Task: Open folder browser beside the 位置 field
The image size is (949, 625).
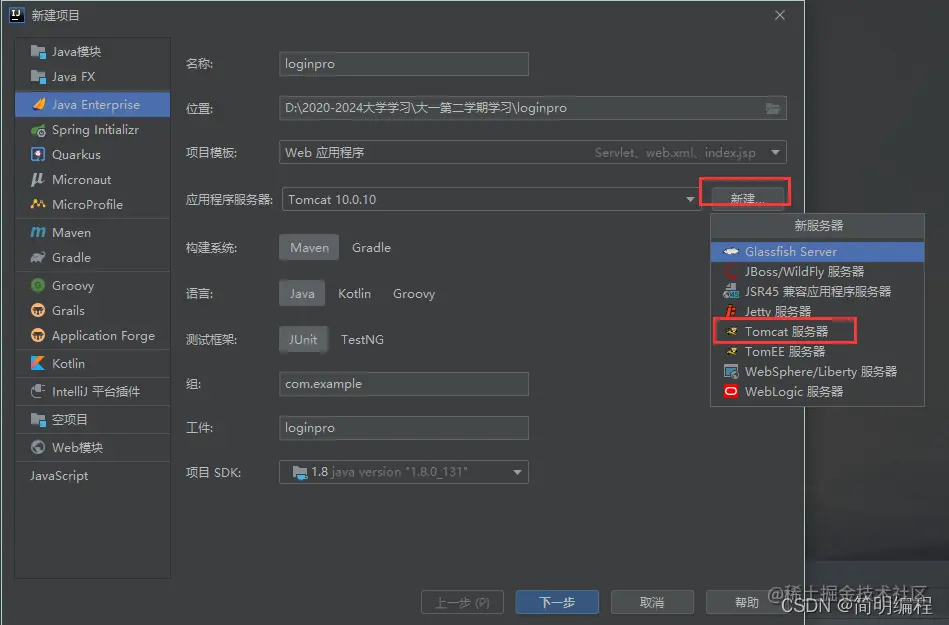Action: pyautogui.click(x=775, y=107)
